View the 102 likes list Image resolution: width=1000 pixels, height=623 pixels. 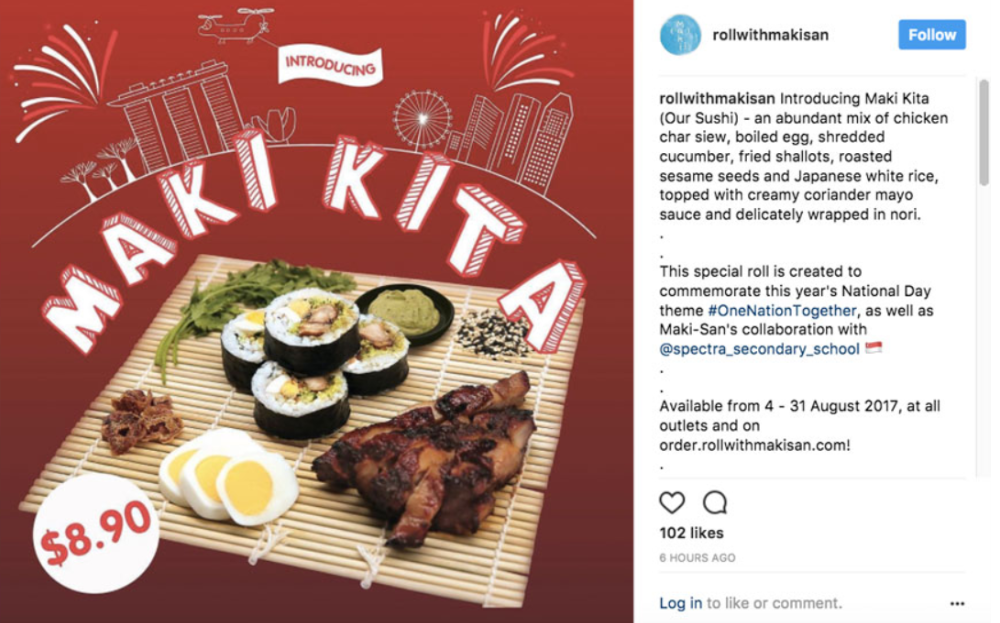691,533
